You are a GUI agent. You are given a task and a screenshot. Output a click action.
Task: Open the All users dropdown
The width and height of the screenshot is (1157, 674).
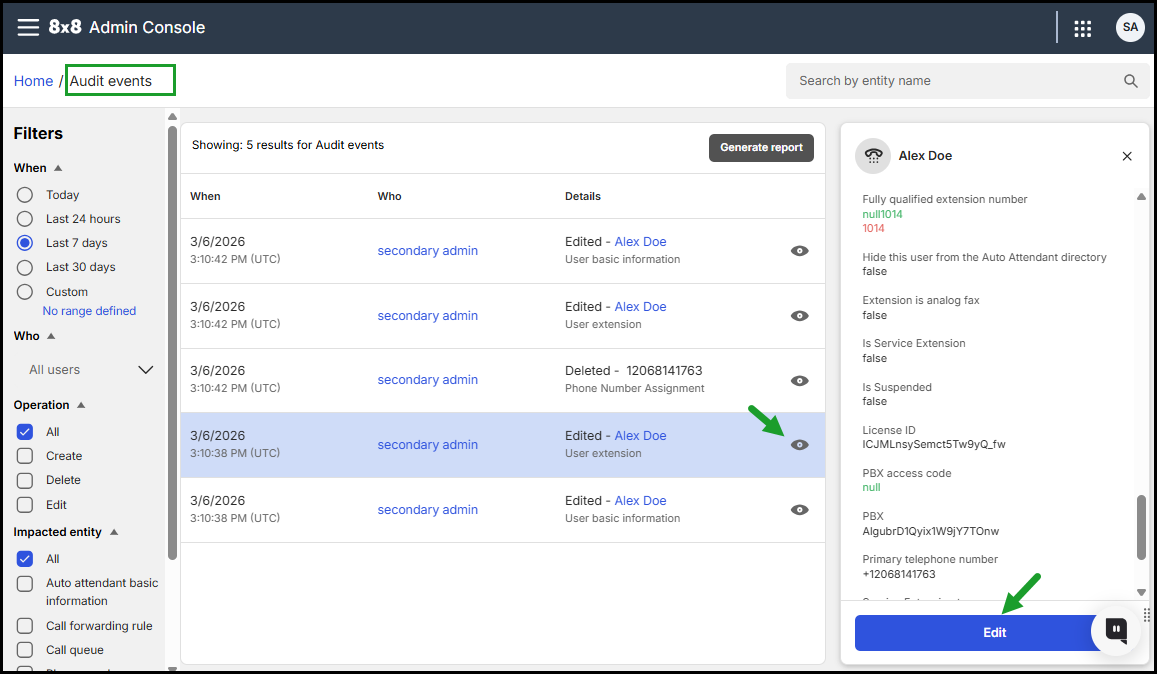click(x=90, y=370)
